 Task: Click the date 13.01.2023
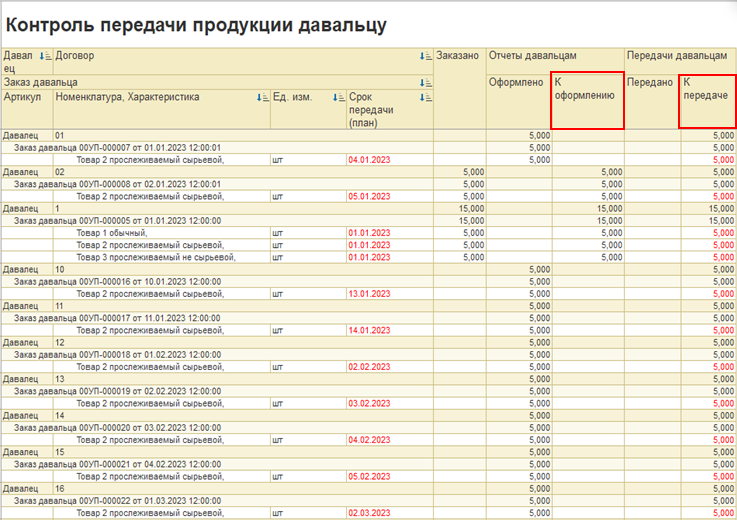(x=369, y=294)
